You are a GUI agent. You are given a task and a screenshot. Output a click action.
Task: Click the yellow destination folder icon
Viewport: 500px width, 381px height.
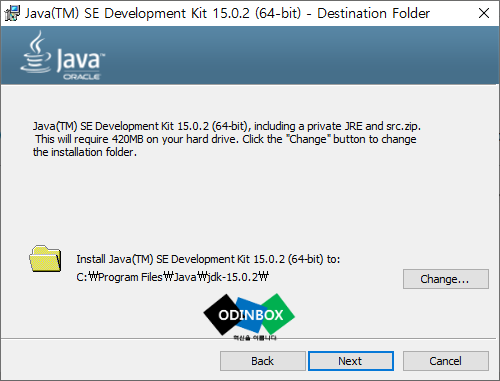pos(45,259)
